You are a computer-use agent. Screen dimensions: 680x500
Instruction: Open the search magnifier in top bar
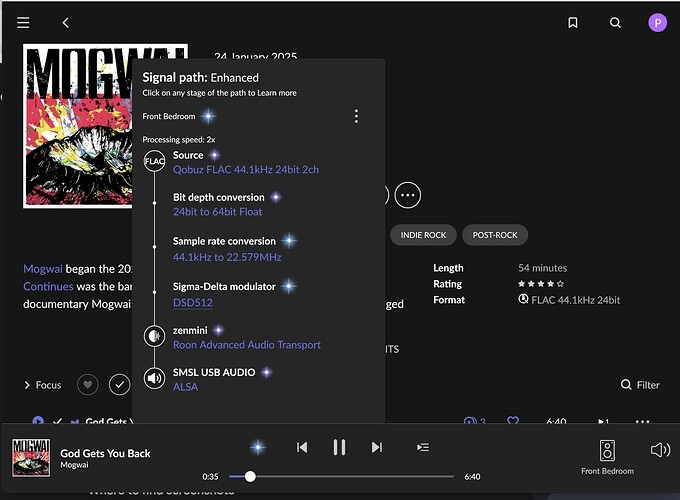(615, 23)
